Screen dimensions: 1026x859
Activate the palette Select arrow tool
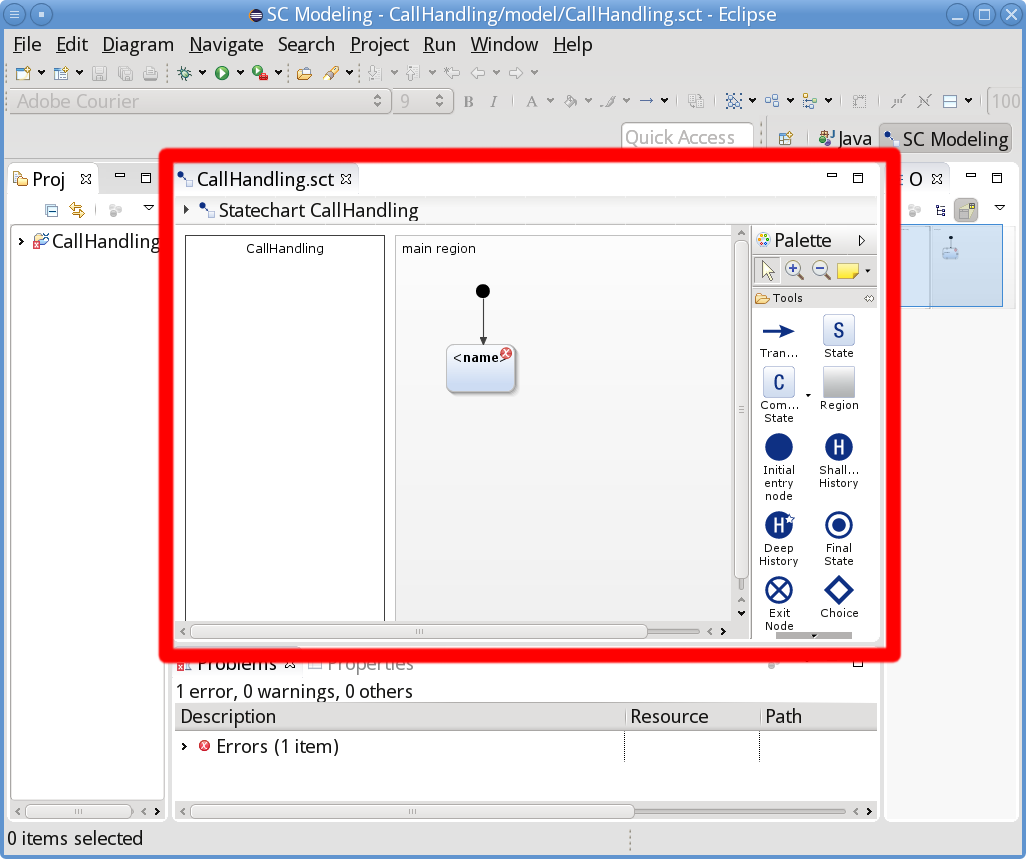point(768,270)
